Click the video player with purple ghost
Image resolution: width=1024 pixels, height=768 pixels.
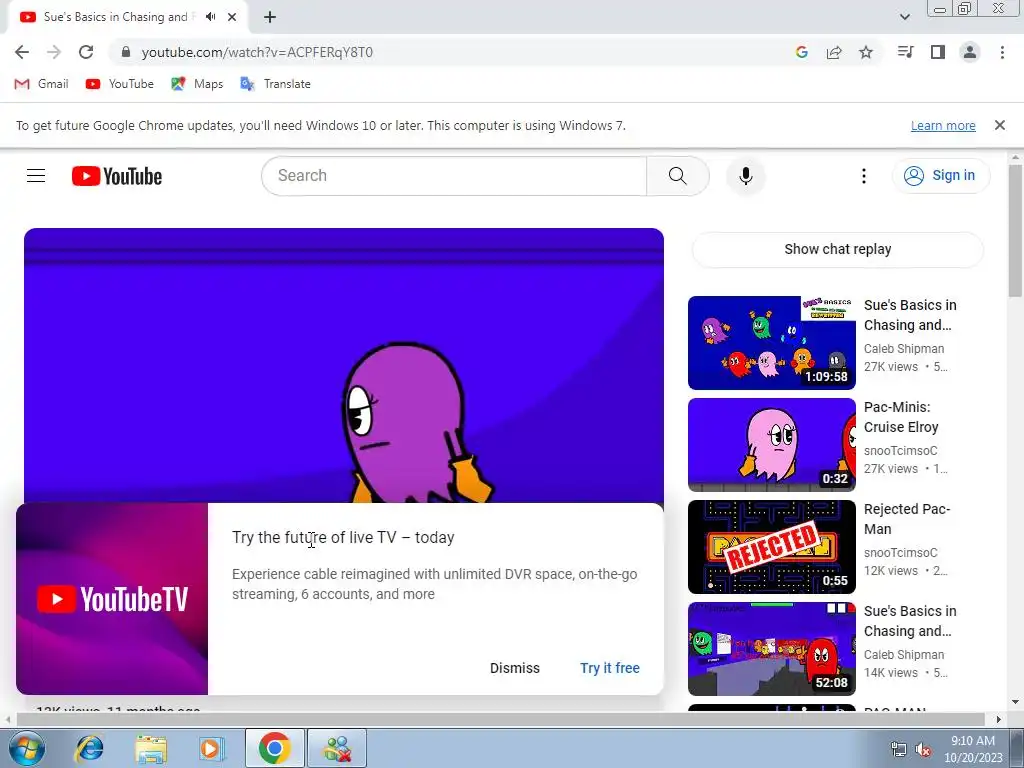click(344, 365)
